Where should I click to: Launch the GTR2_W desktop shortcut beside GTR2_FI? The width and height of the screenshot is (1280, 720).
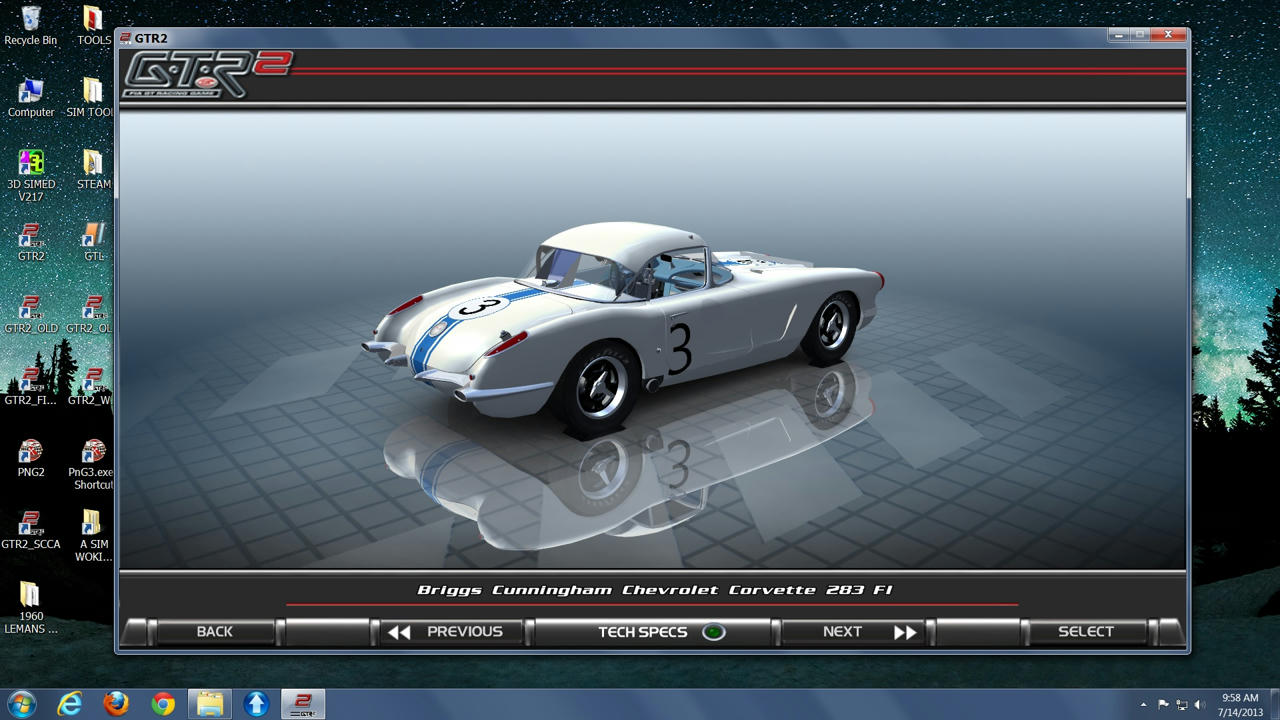90,386
